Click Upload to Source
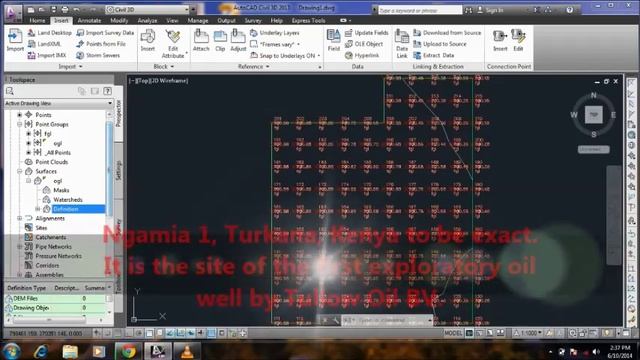 tap(440, 44)
